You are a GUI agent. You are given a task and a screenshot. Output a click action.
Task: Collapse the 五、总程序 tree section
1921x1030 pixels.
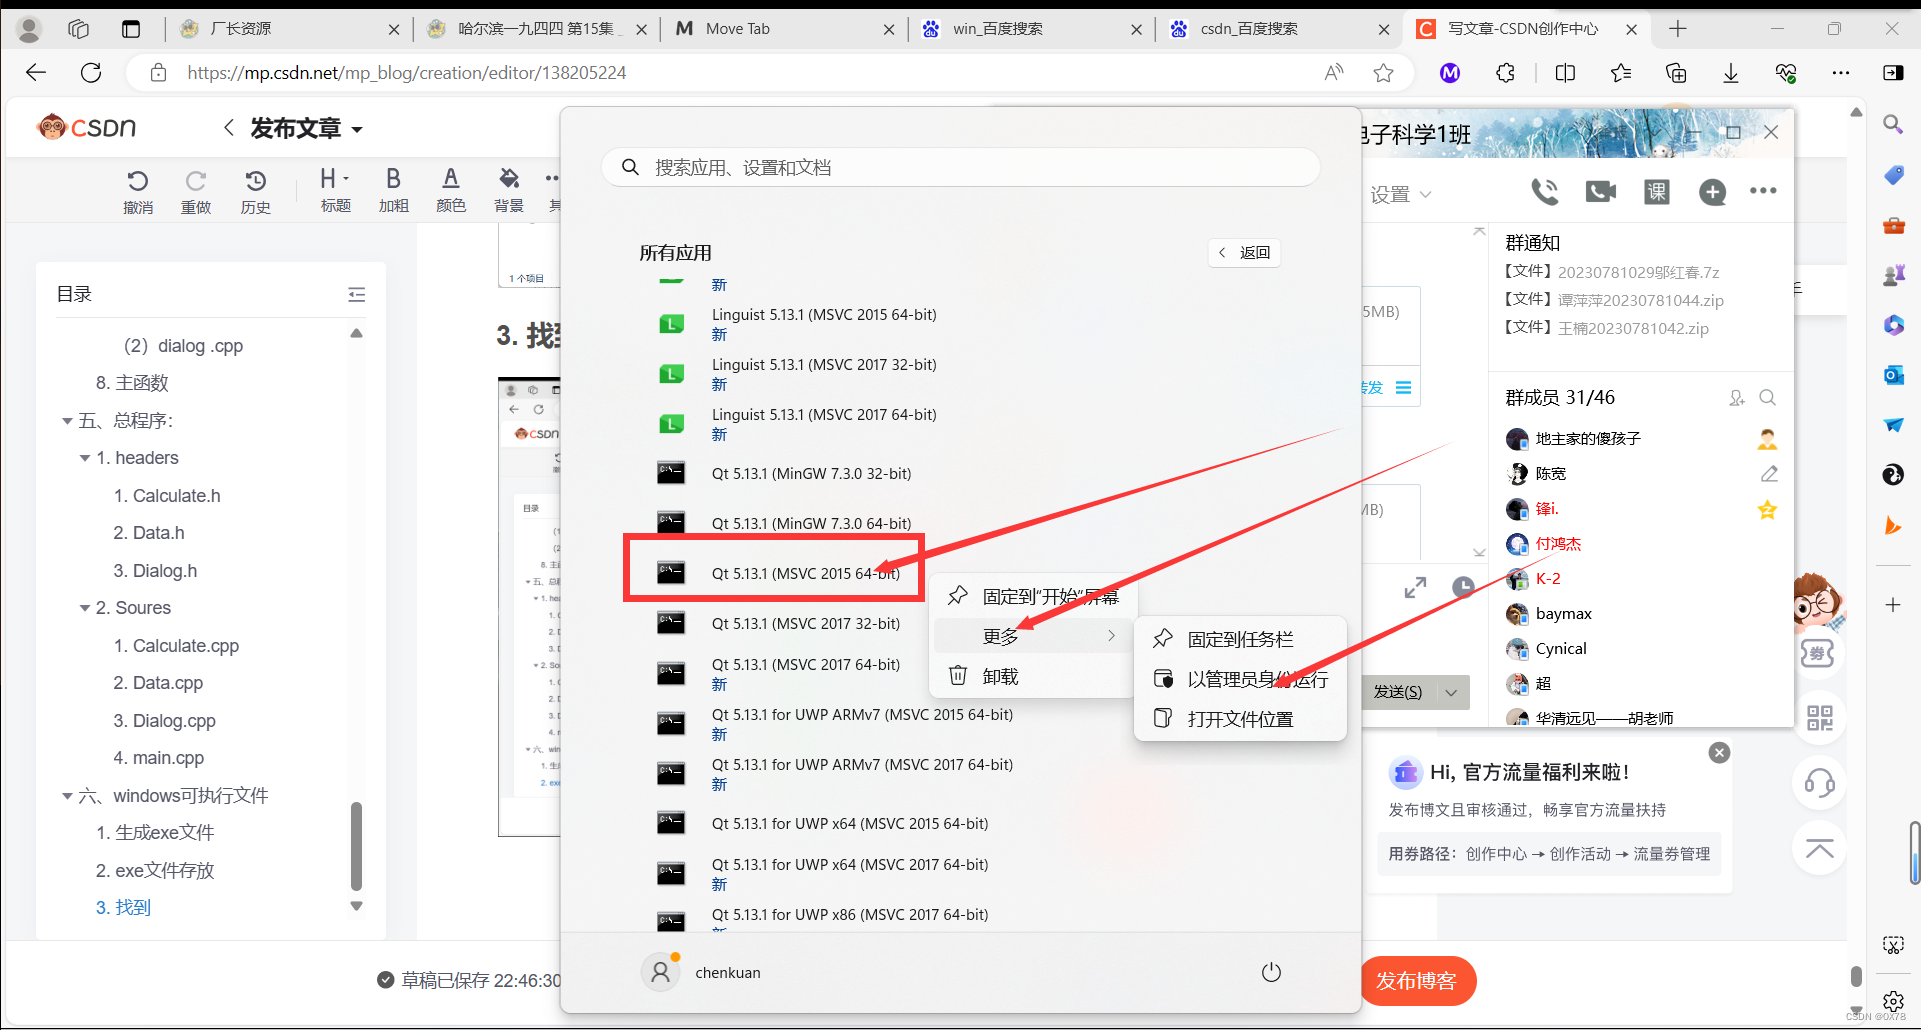point(67,421)
